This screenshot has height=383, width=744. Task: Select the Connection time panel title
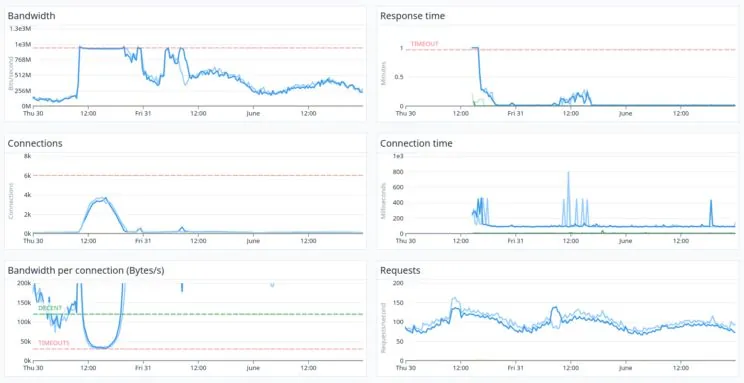(x=416, y=143)
